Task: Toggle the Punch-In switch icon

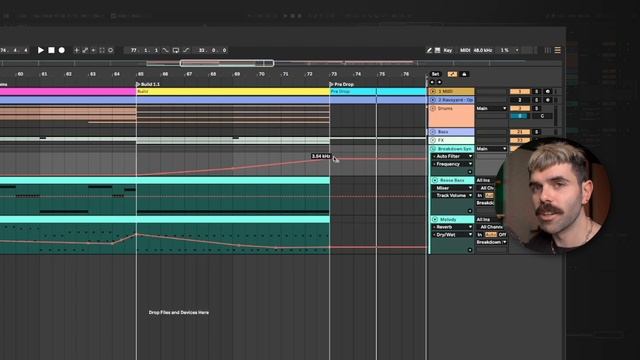Action: click(x=165, y=50)
